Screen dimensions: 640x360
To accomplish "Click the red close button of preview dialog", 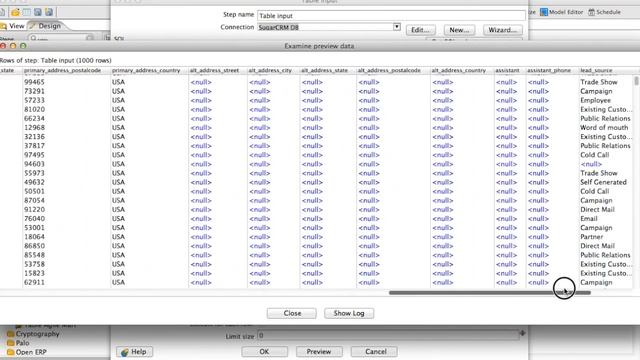I will [x=3, y=46].
